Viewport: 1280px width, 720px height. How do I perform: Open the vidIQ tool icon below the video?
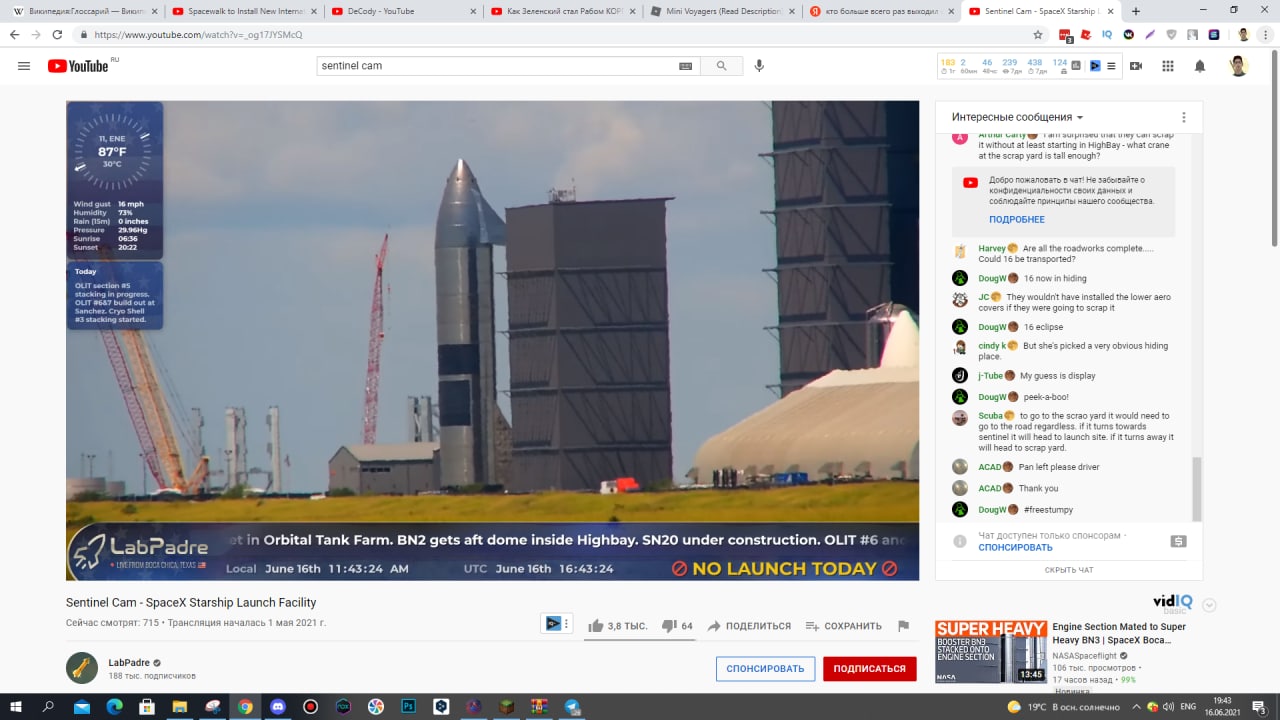(553, 623)
